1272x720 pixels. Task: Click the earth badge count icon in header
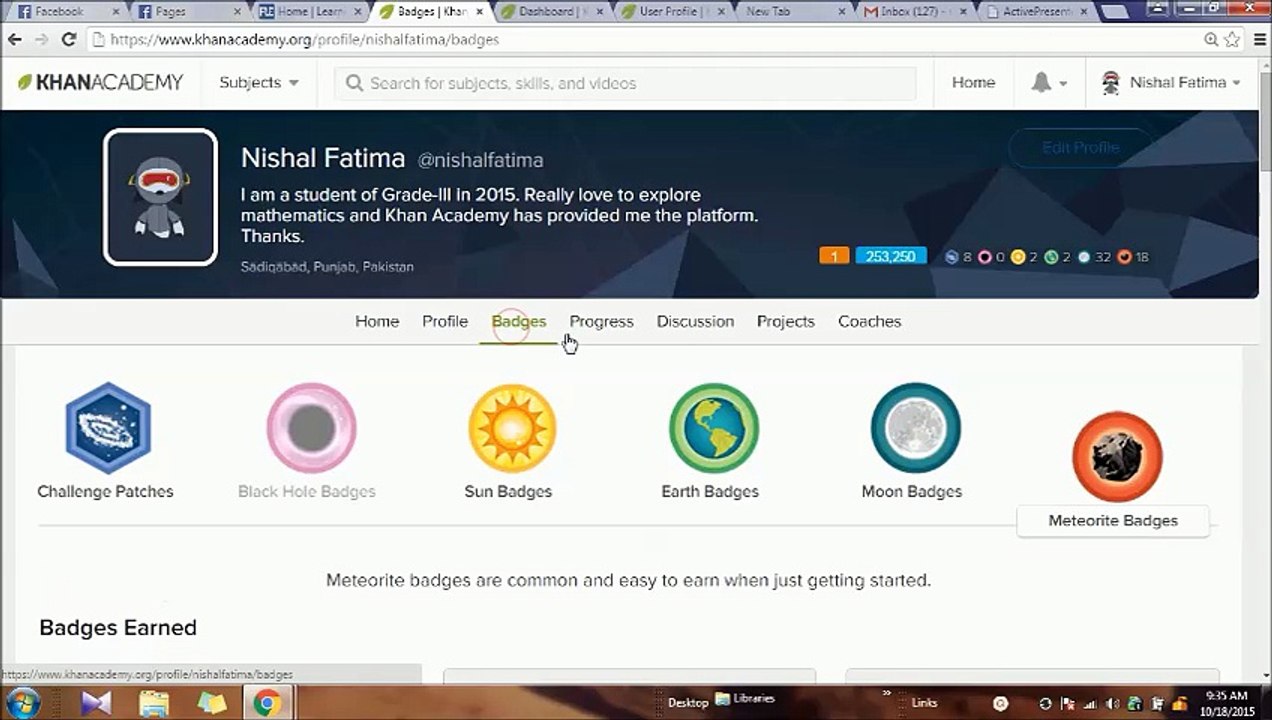click(x=1051, y=257)
